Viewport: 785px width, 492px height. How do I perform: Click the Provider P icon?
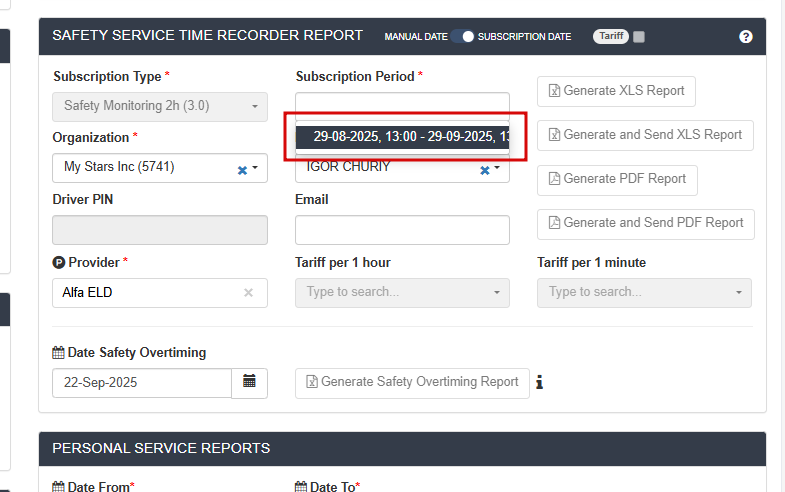pos(59,262)
